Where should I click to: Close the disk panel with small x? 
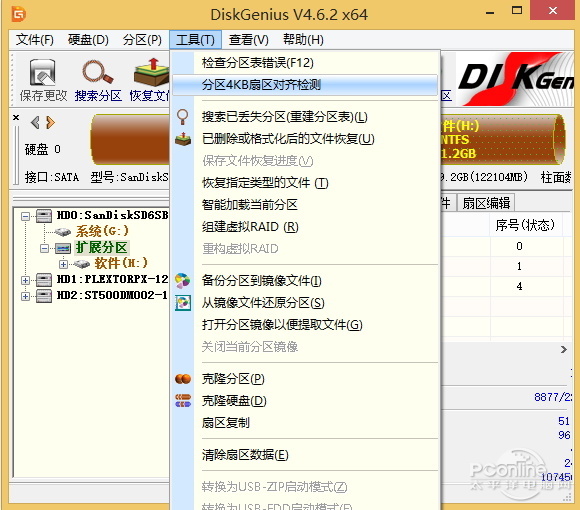click(x=16, y=118)
